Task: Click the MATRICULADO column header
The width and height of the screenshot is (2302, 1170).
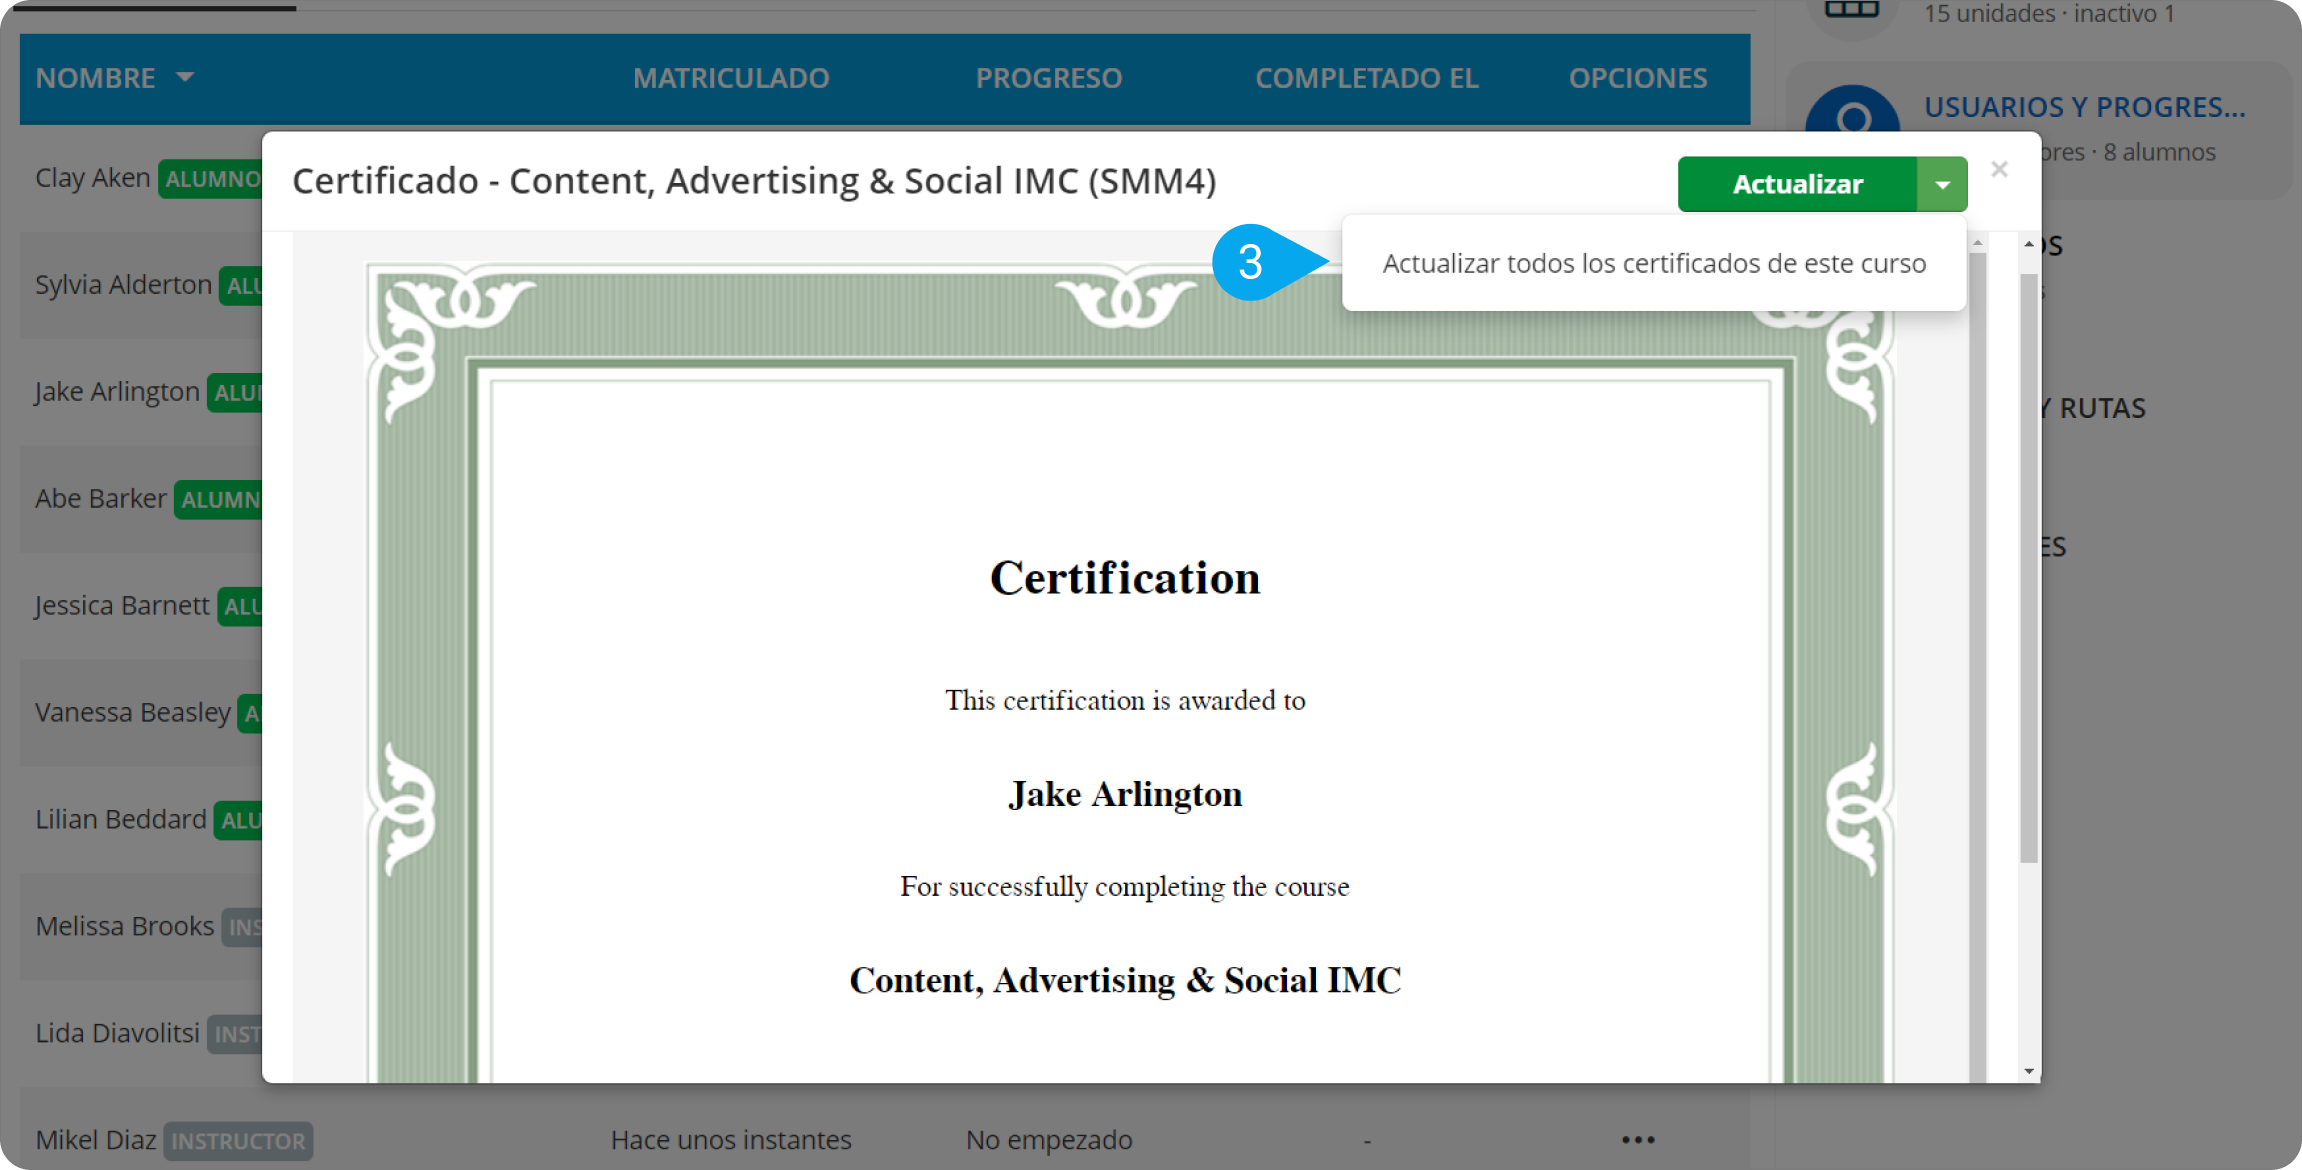Action: coord(731,78)
